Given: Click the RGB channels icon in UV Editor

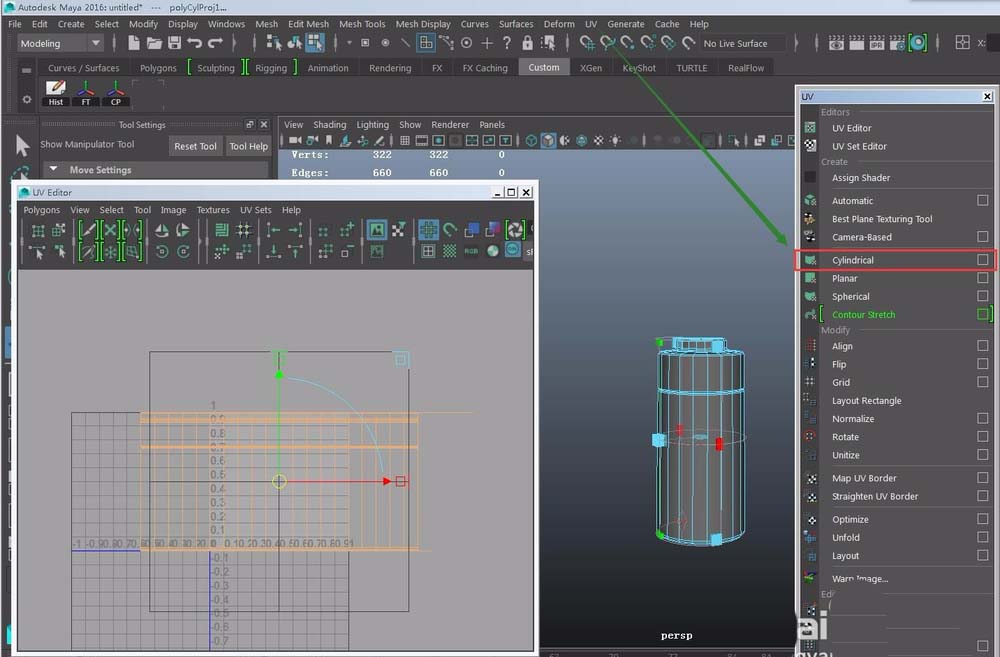Looking at the screenshot, I should (x=471, y=251).
